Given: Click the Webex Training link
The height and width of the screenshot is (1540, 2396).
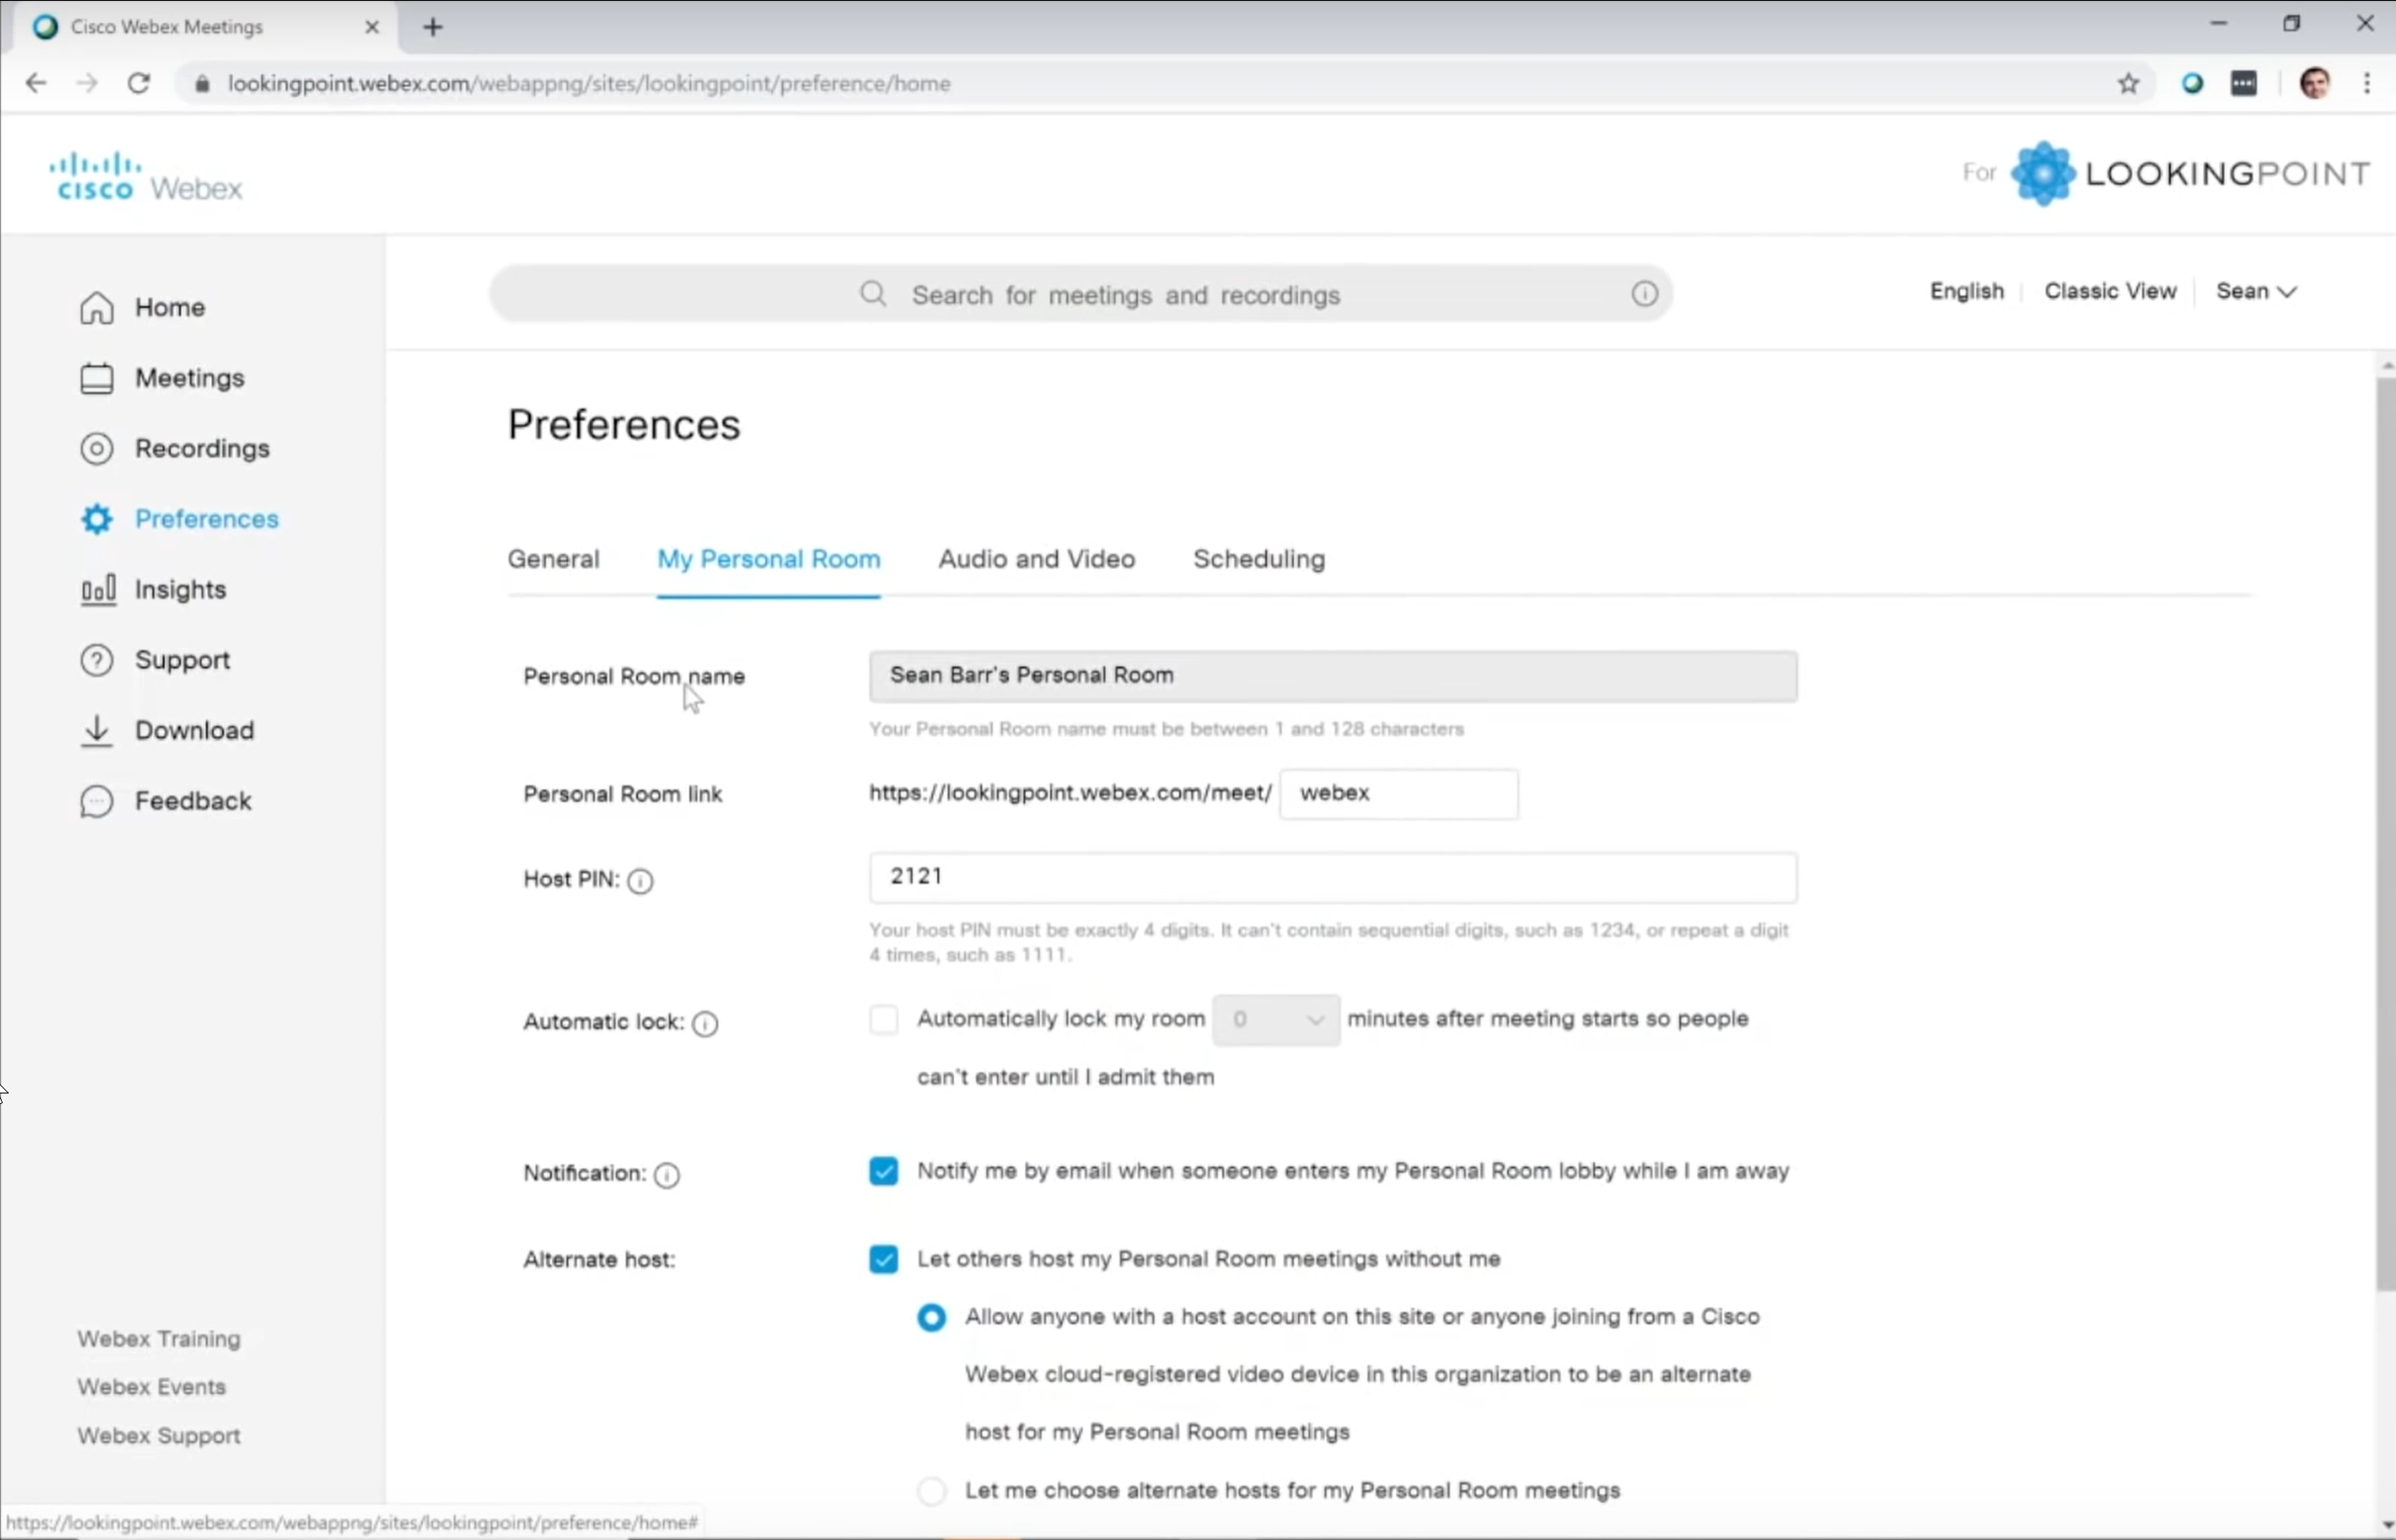Looking at the screenshot, I should coord(159,1338).
